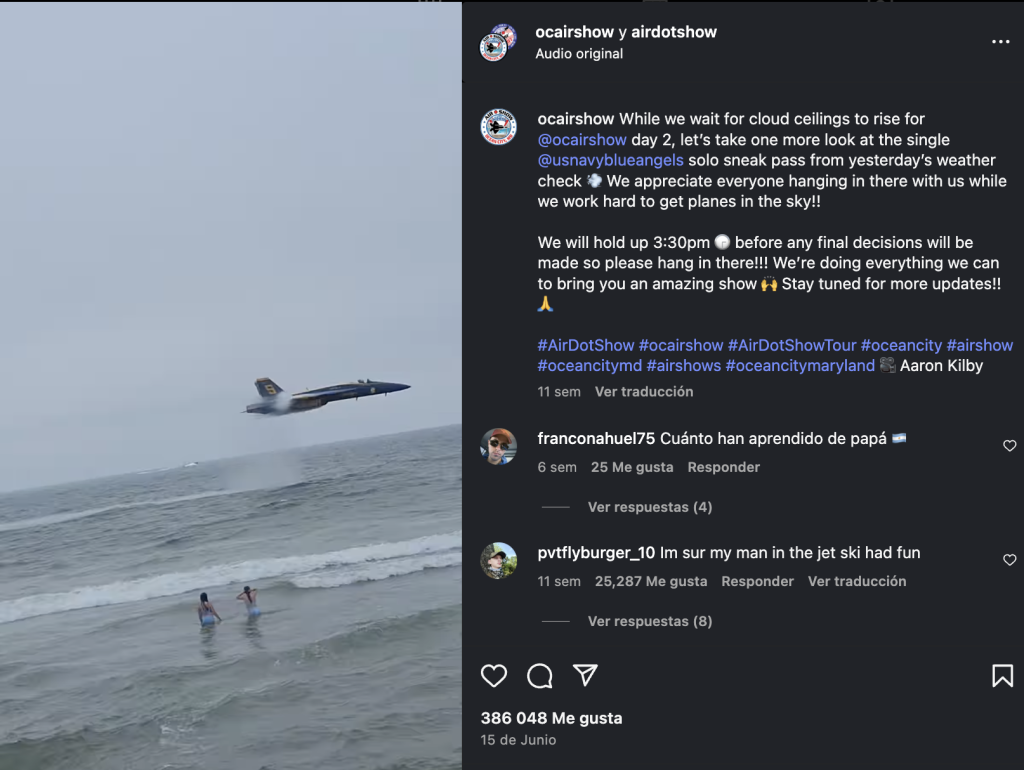Reply to franconahuel75's comment
Viewport: 1024px width, 770px height.
pyautogui.click(x=723, y=467)
